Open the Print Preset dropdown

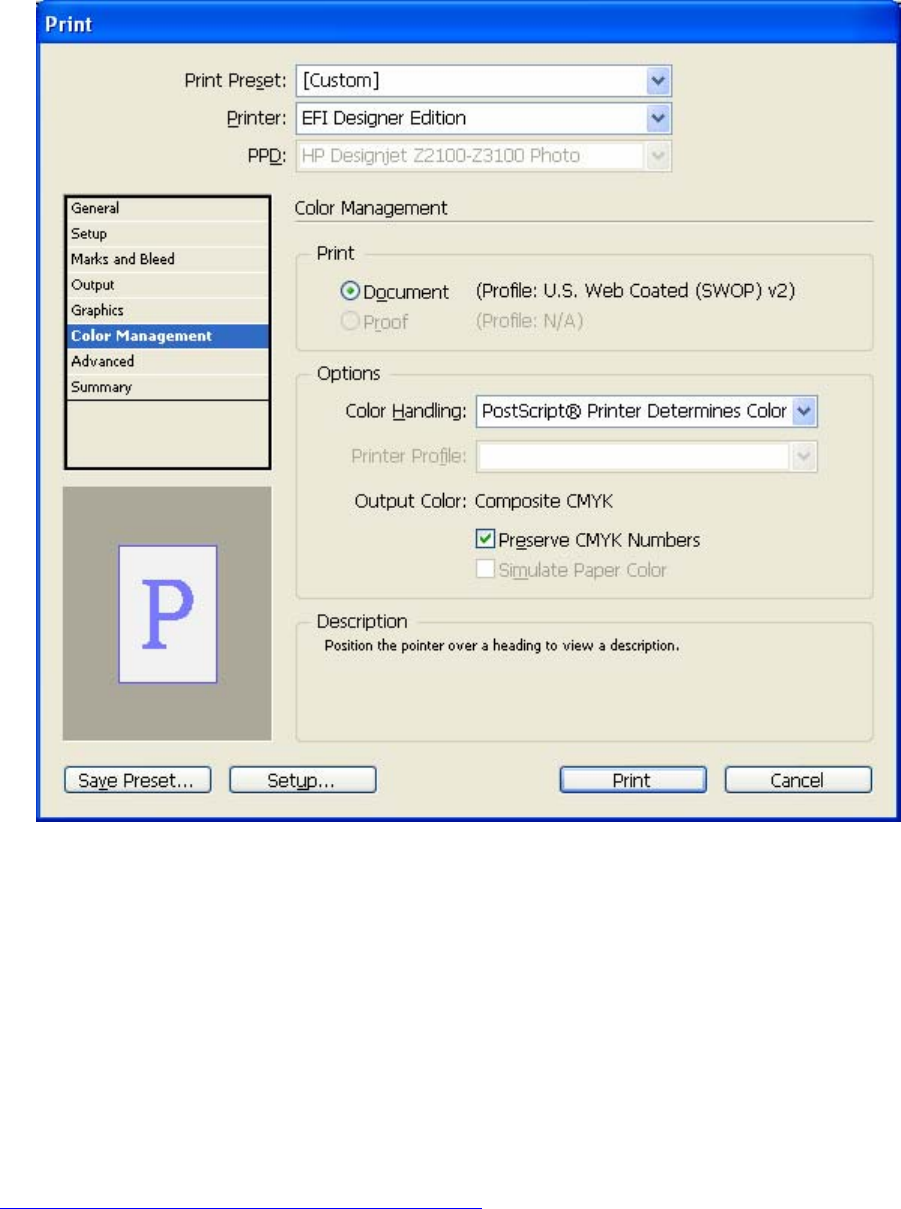click(x=656, y=79)
